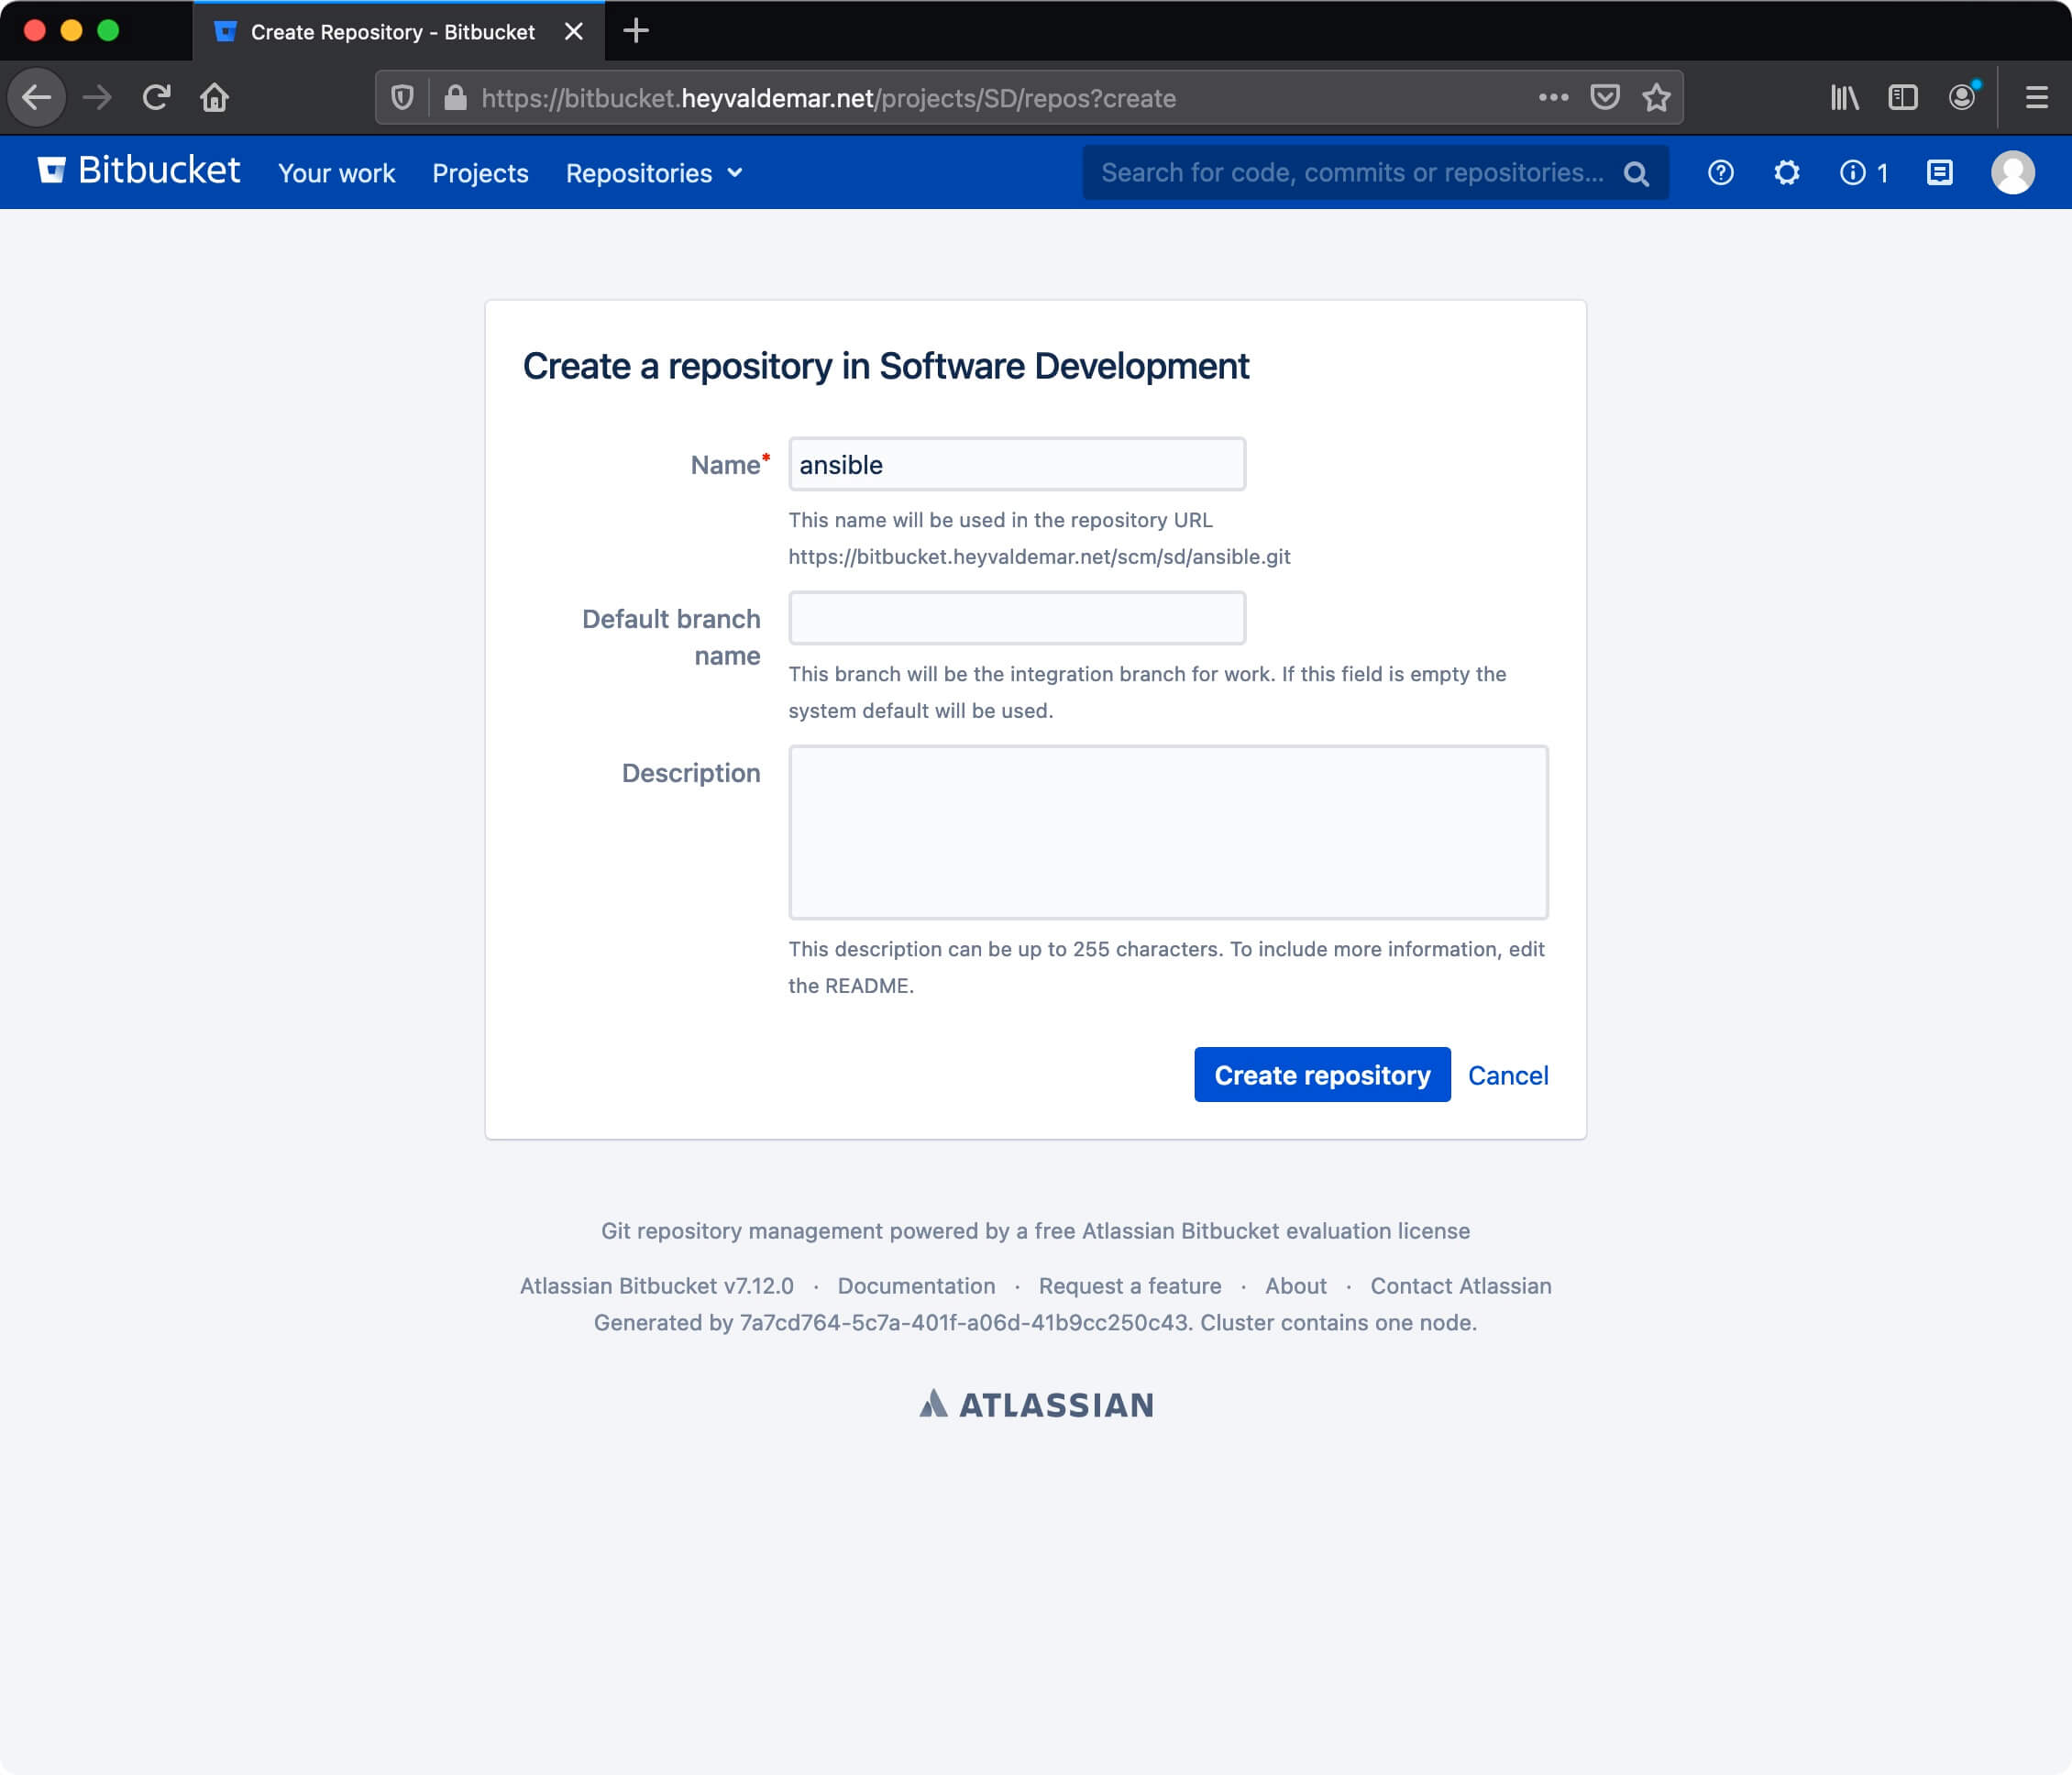Click the bookmark/save page icon
2072x1775 pixels.
click(1655, 99)
